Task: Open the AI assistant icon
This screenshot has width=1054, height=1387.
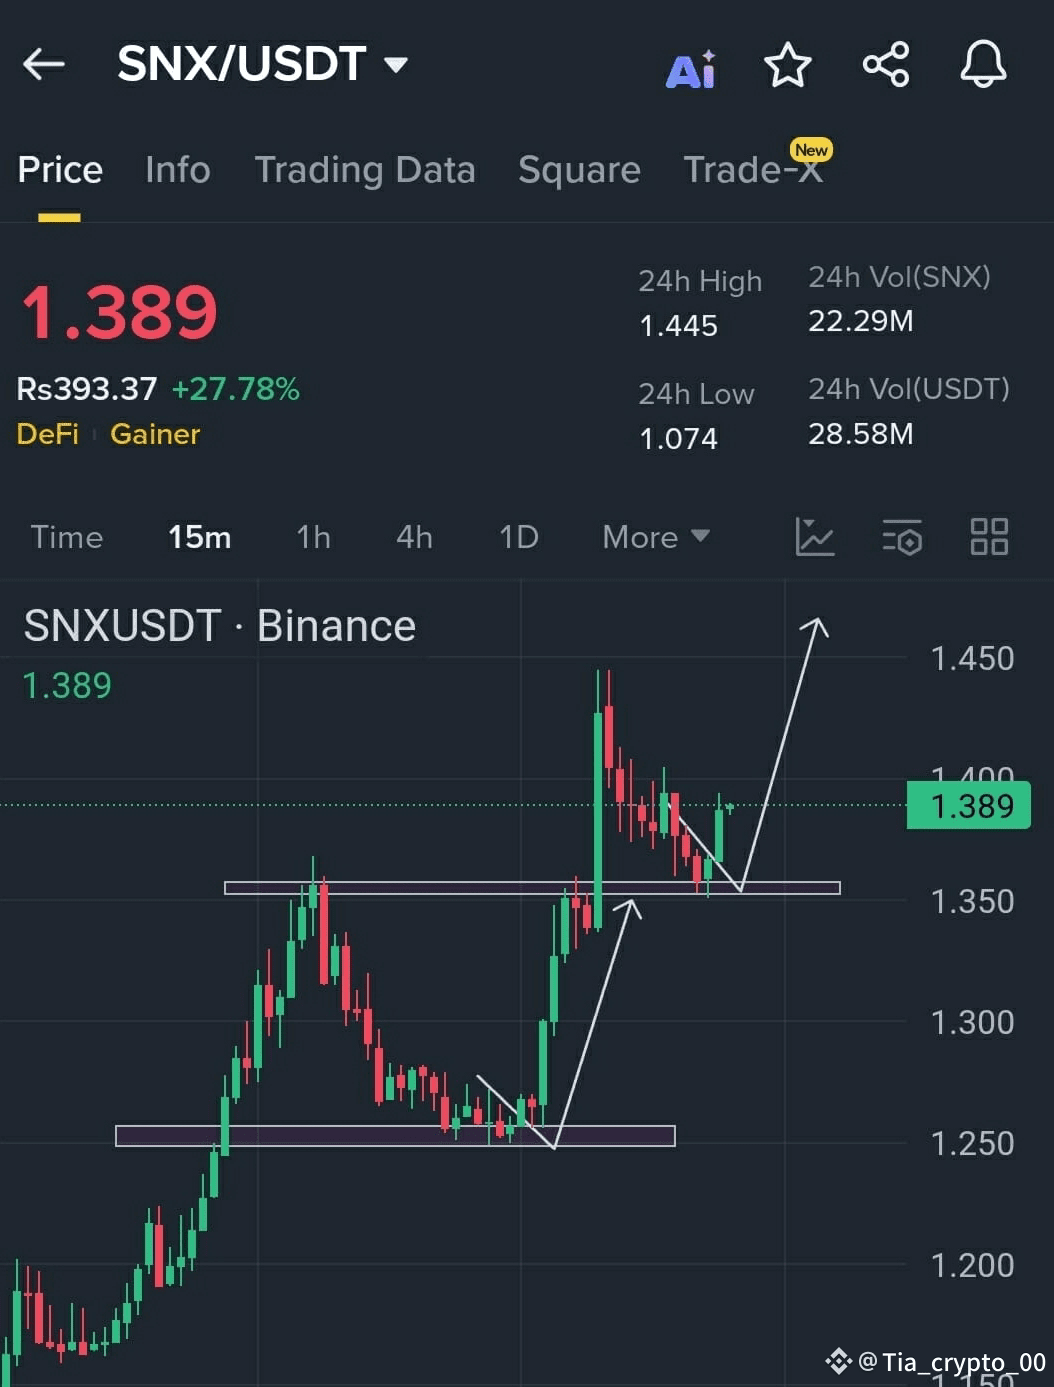Action: tap(691, 68)
